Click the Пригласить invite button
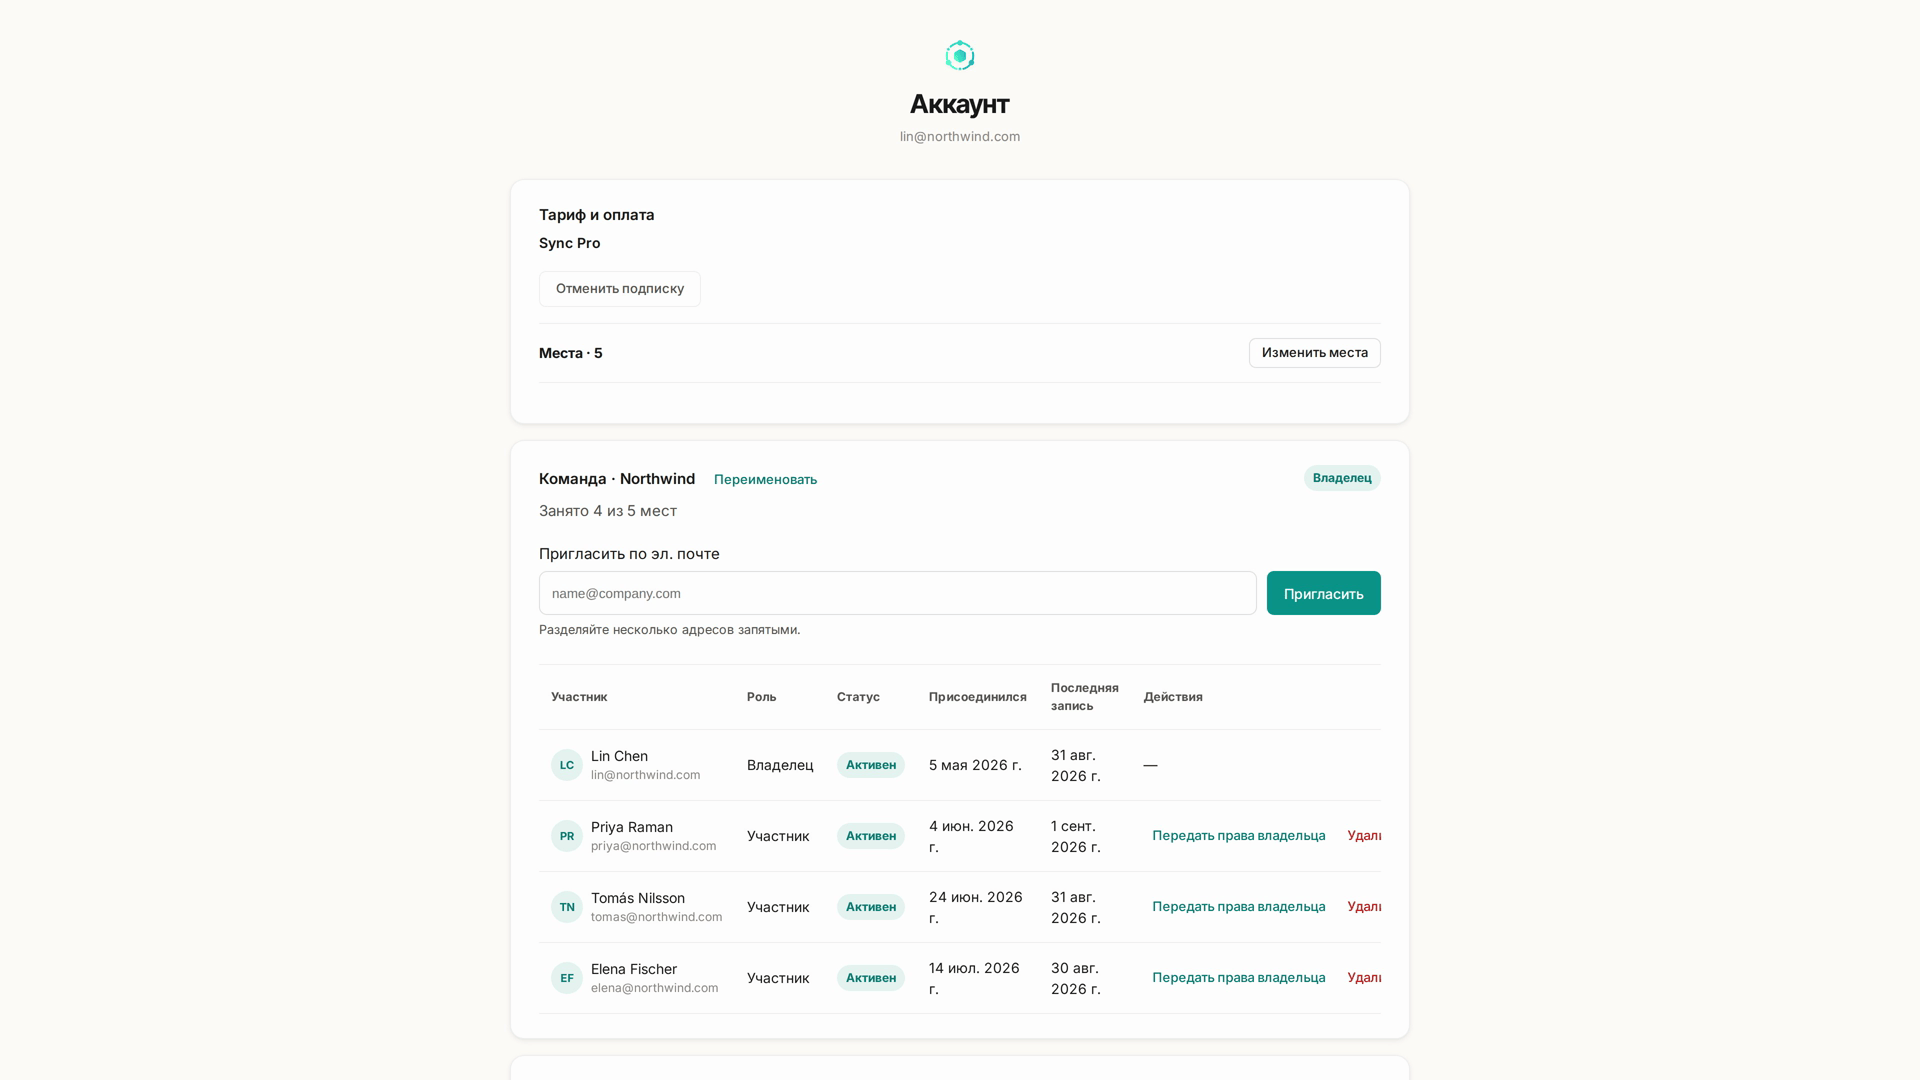 click(1324, 593)
